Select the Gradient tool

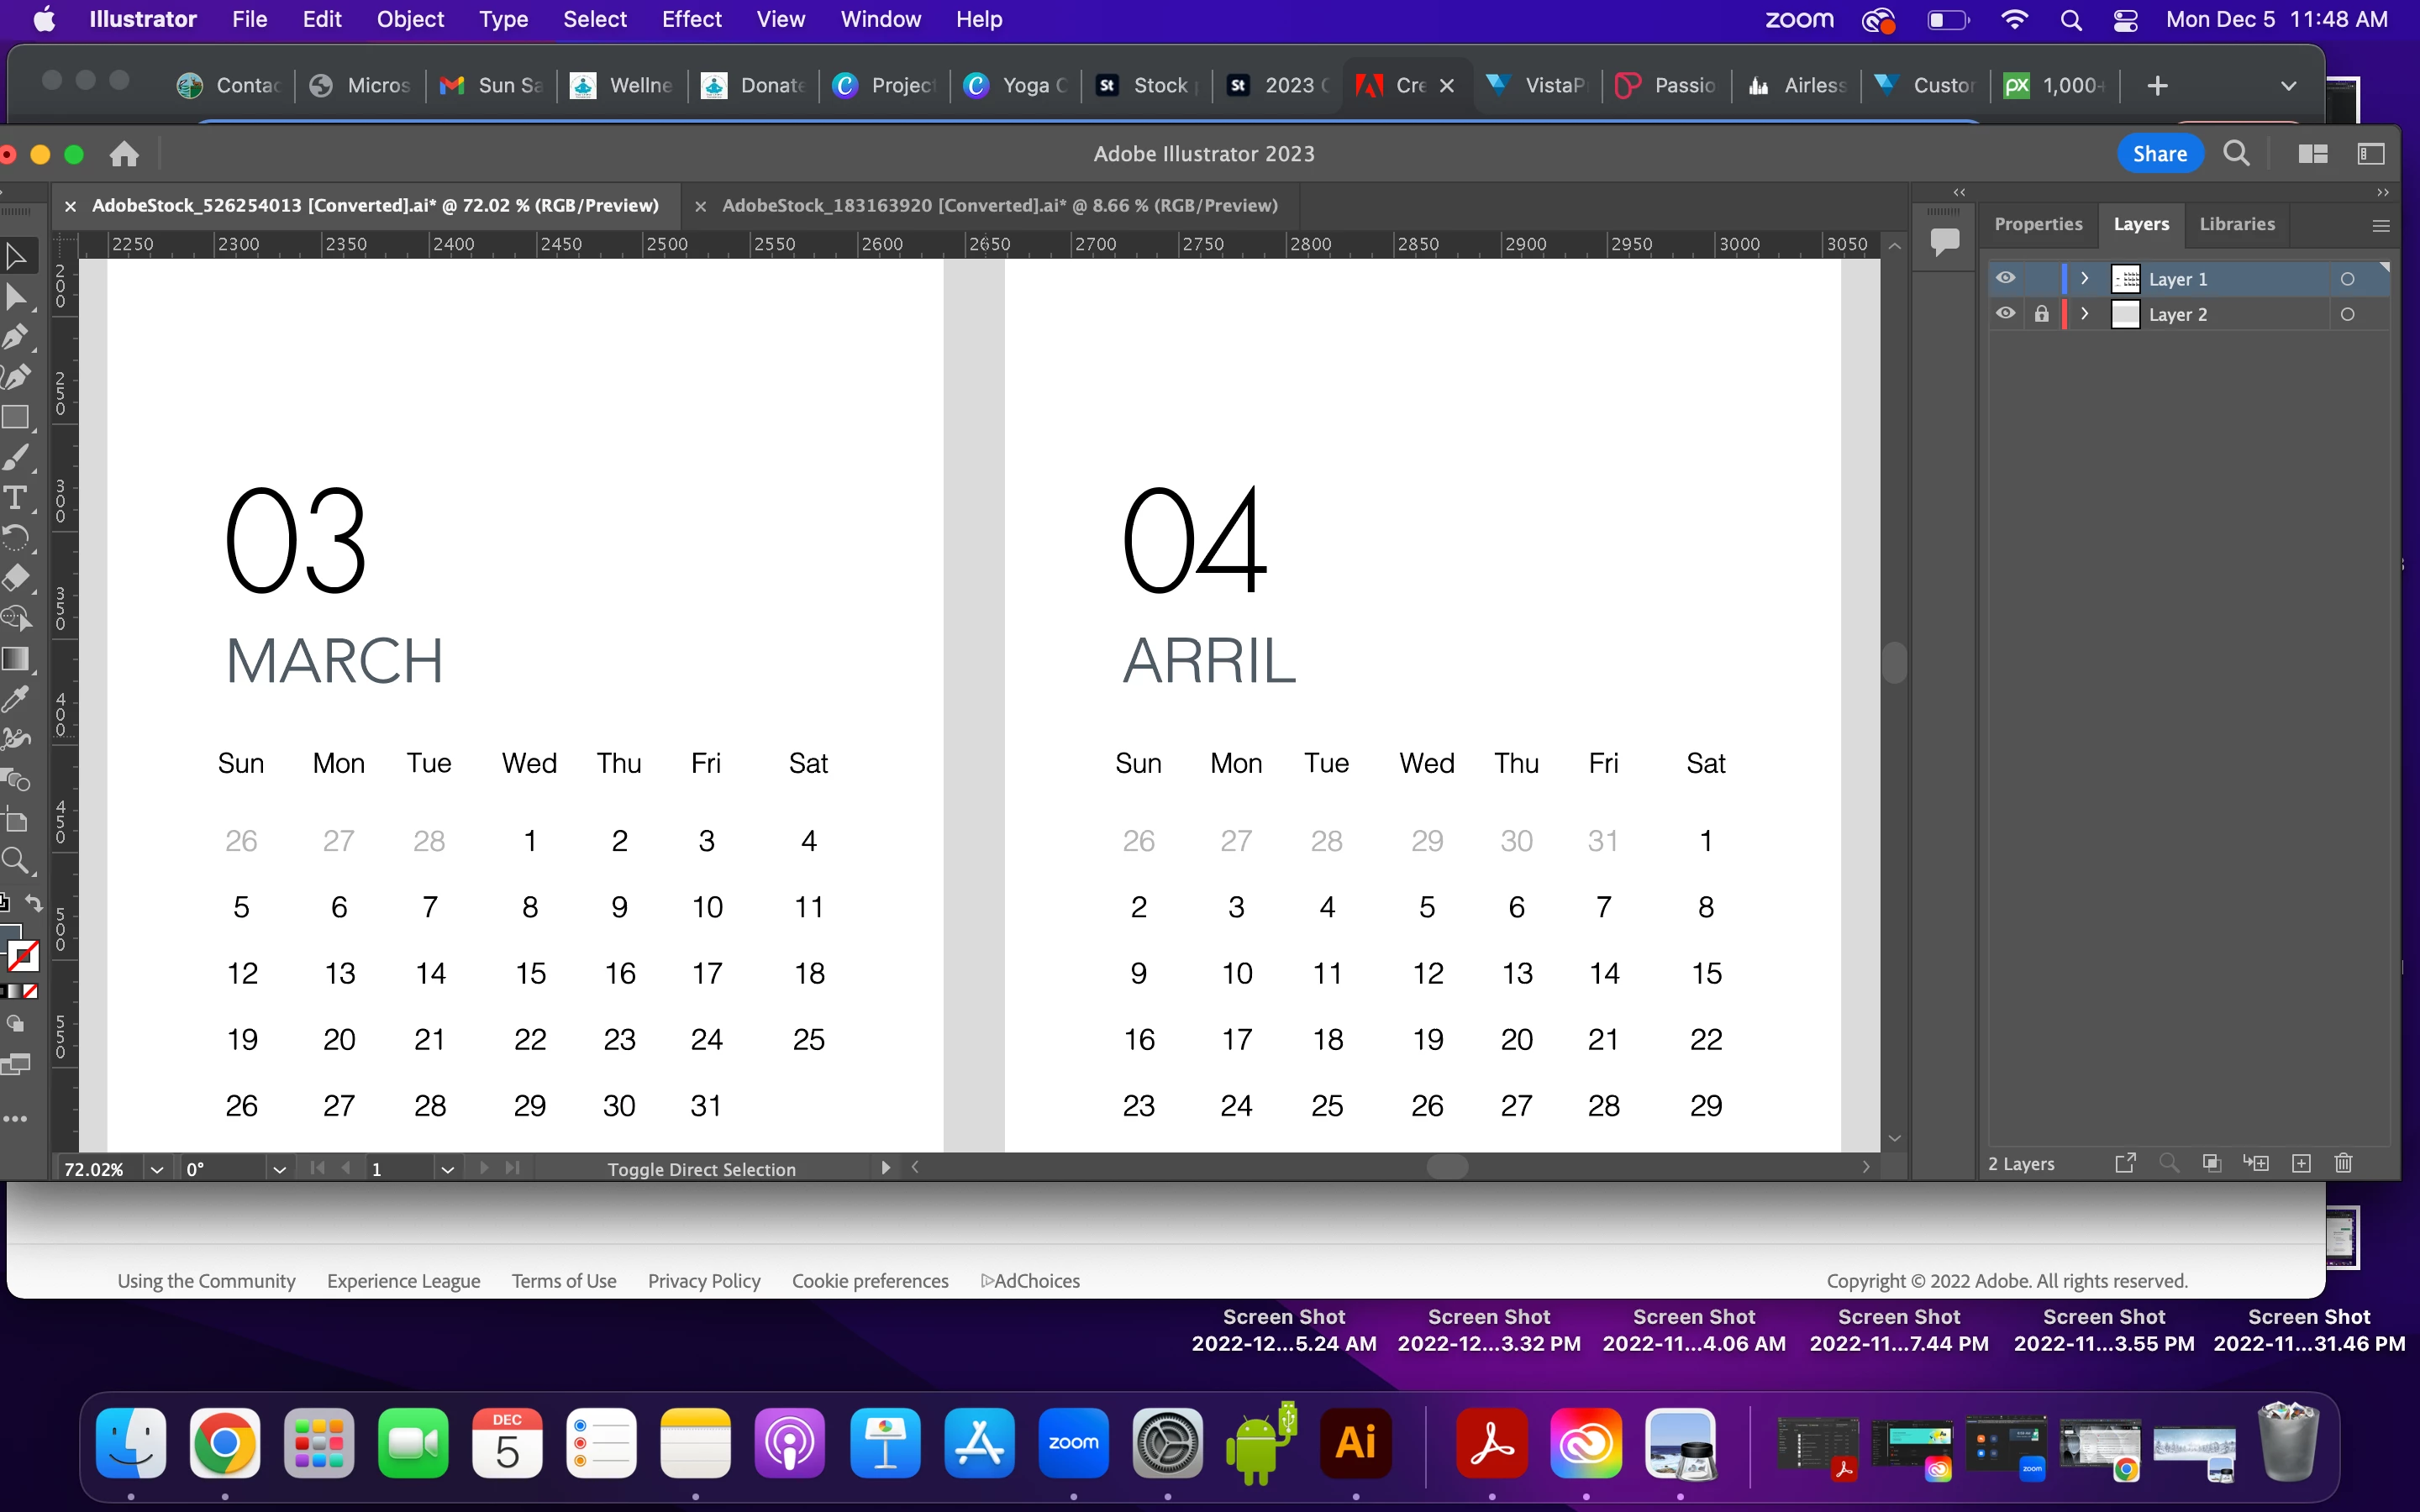[x=15, y=658]
